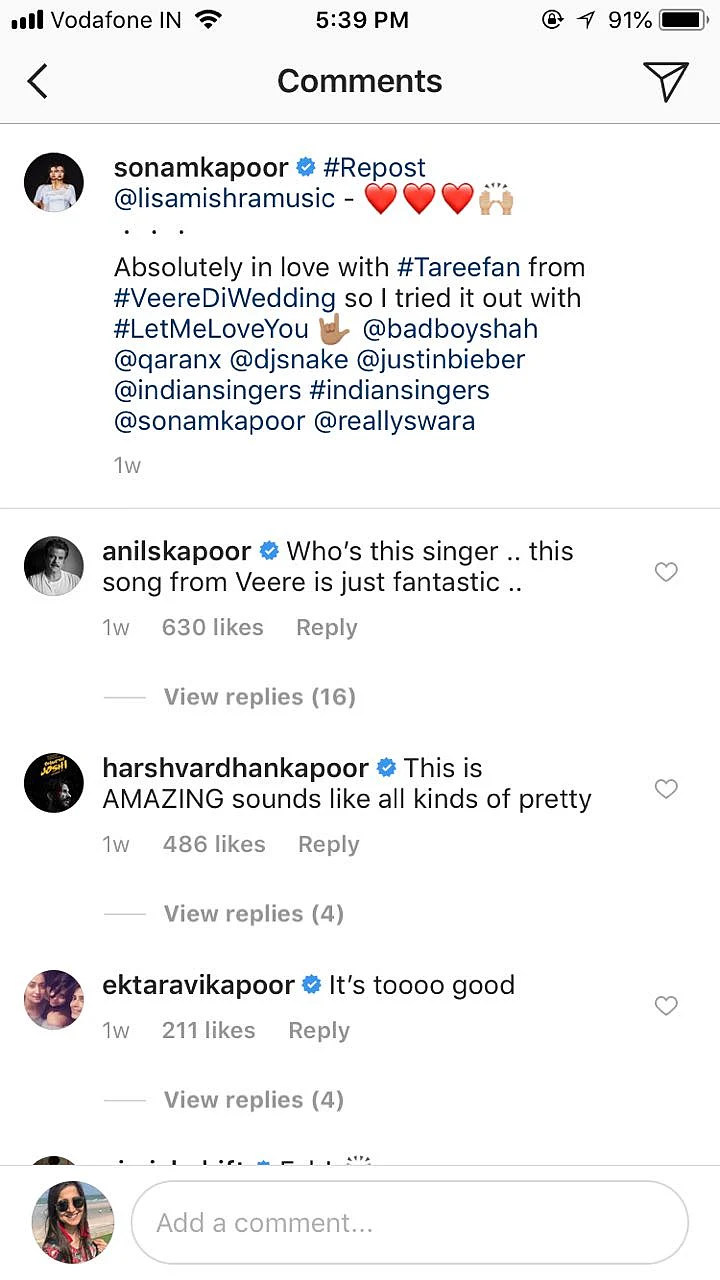Image resolution: width=720 pixels, height=1280 pixels.
Task: Open sonamkapoor's profile picture
Action: 53,183
